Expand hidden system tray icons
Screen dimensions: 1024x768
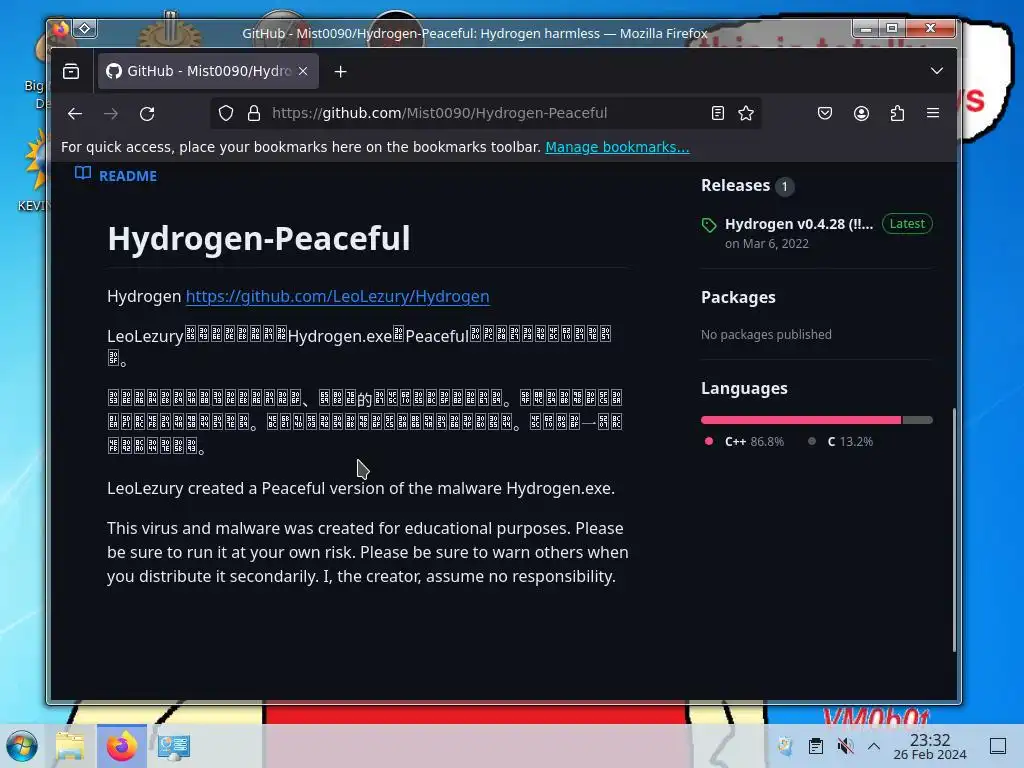(x=874, y=746)
